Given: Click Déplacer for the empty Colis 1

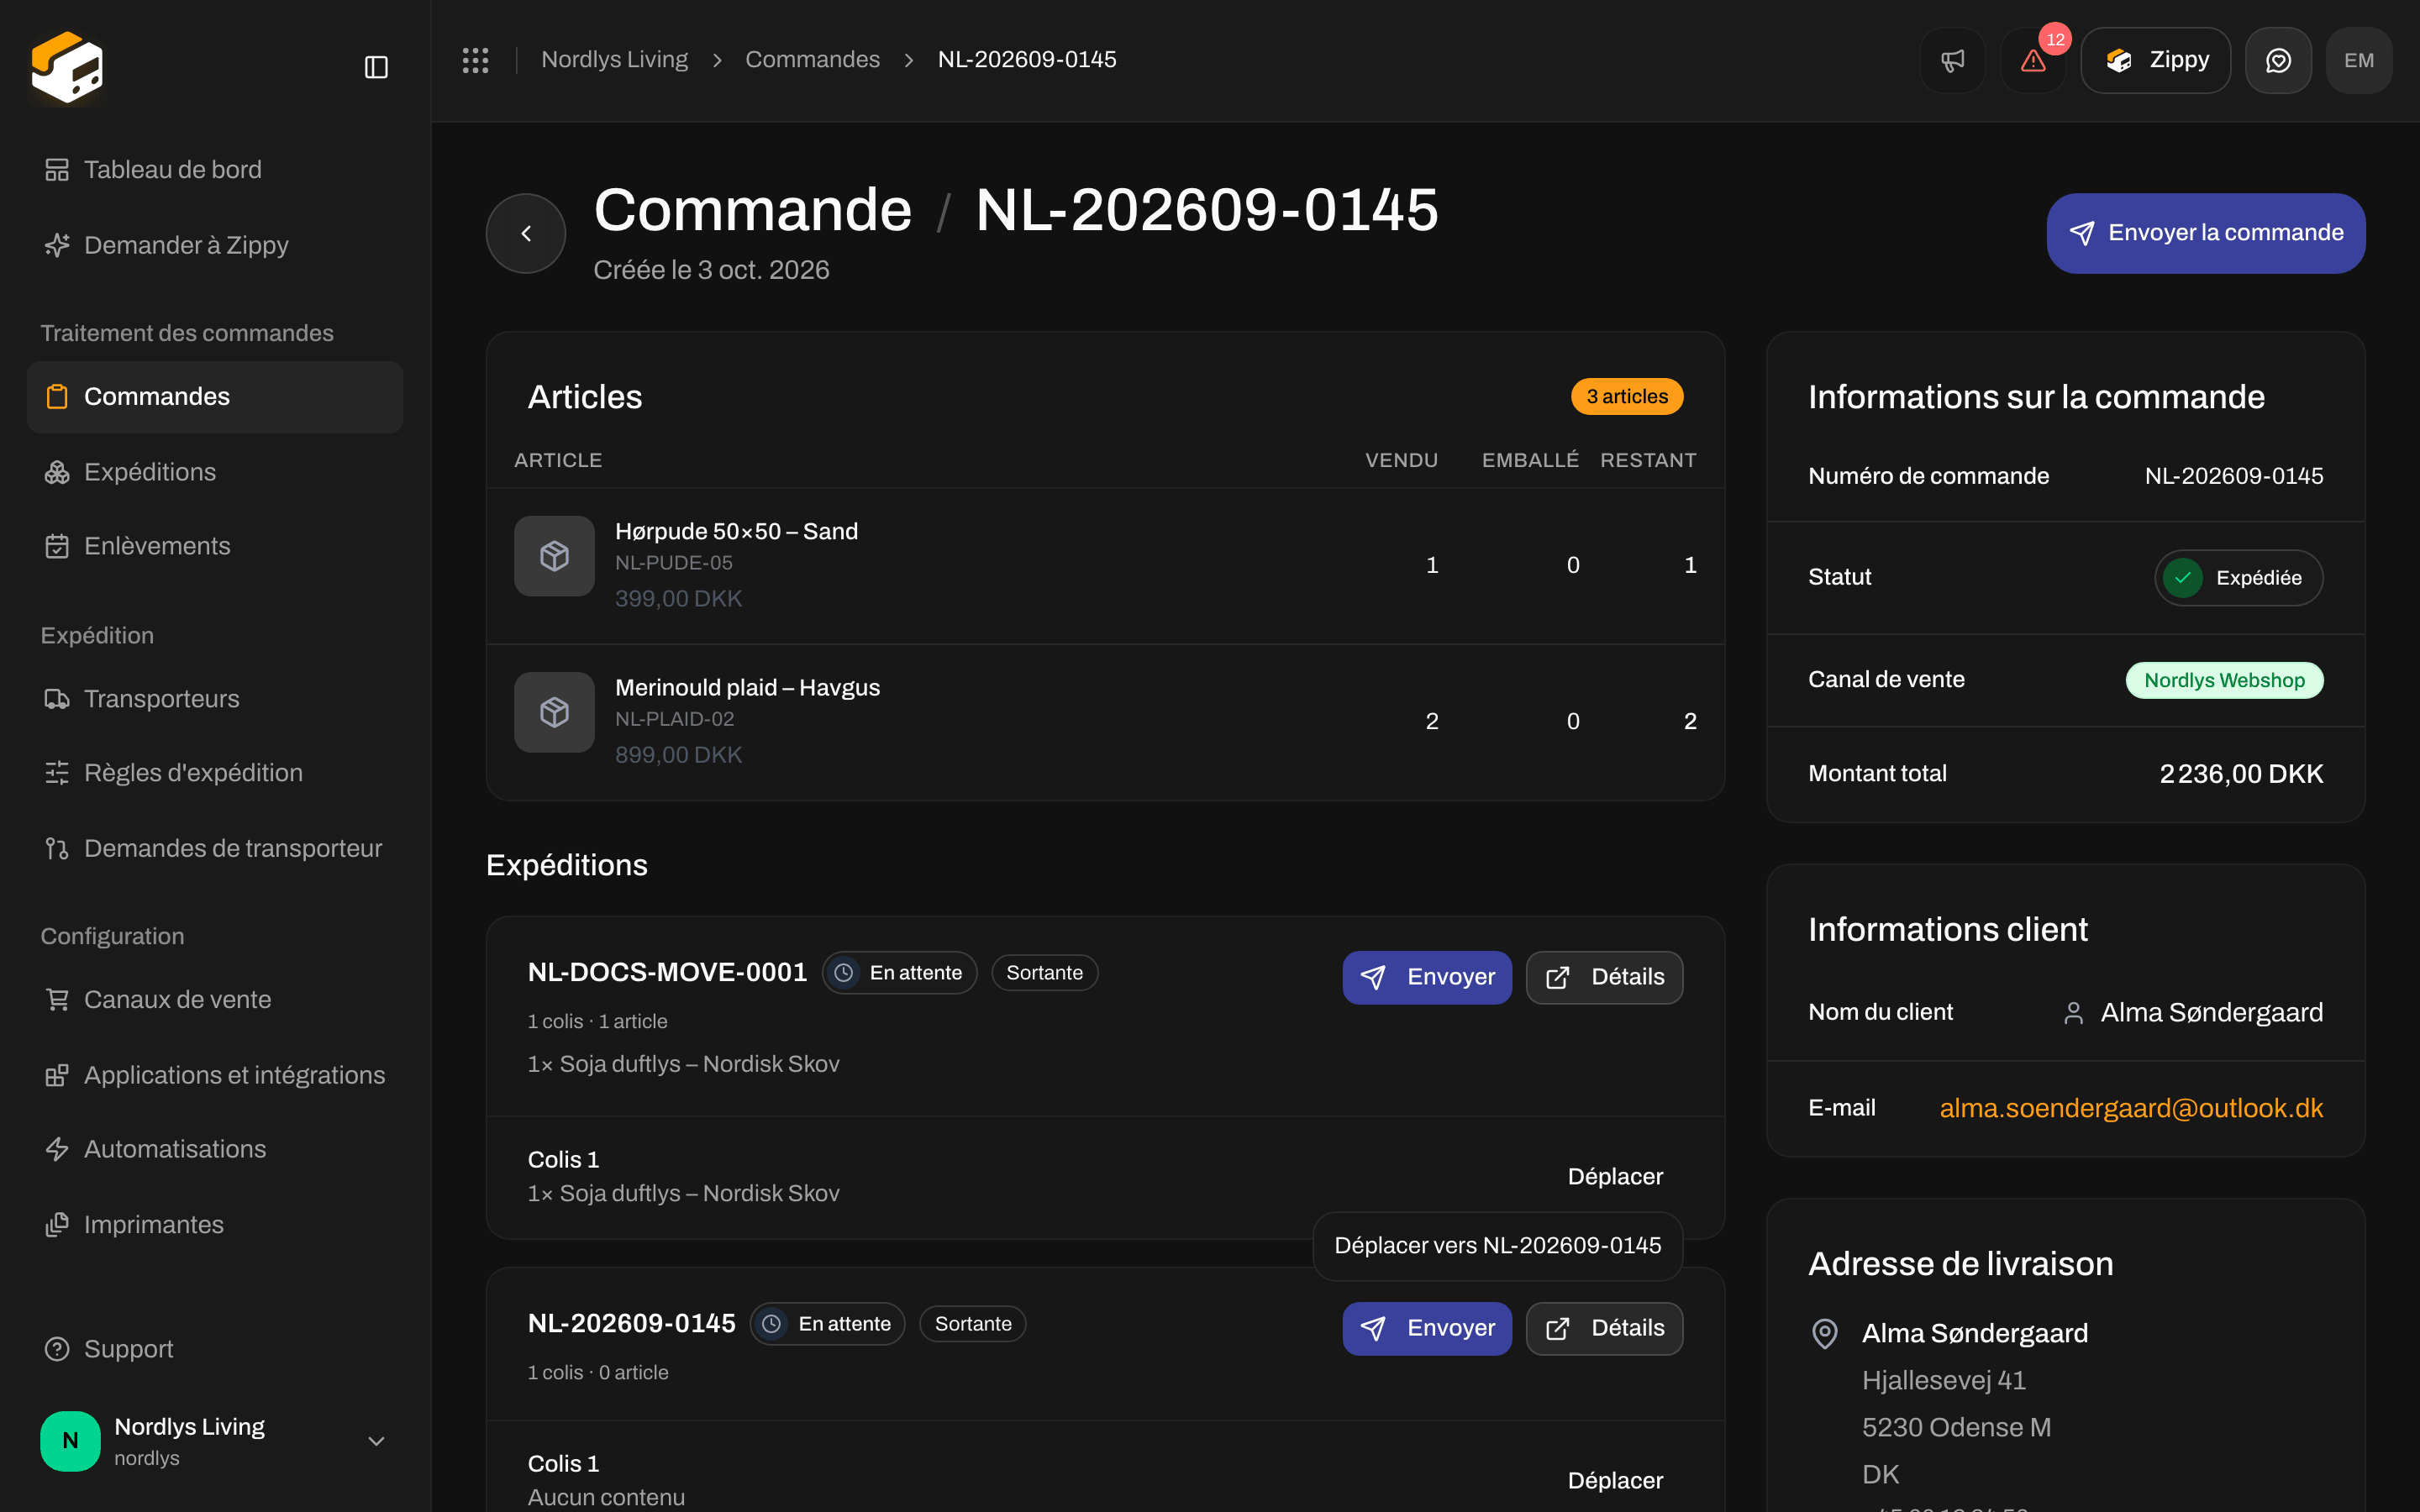Looking at the screenshot, I should [x=1615, y=1480].
